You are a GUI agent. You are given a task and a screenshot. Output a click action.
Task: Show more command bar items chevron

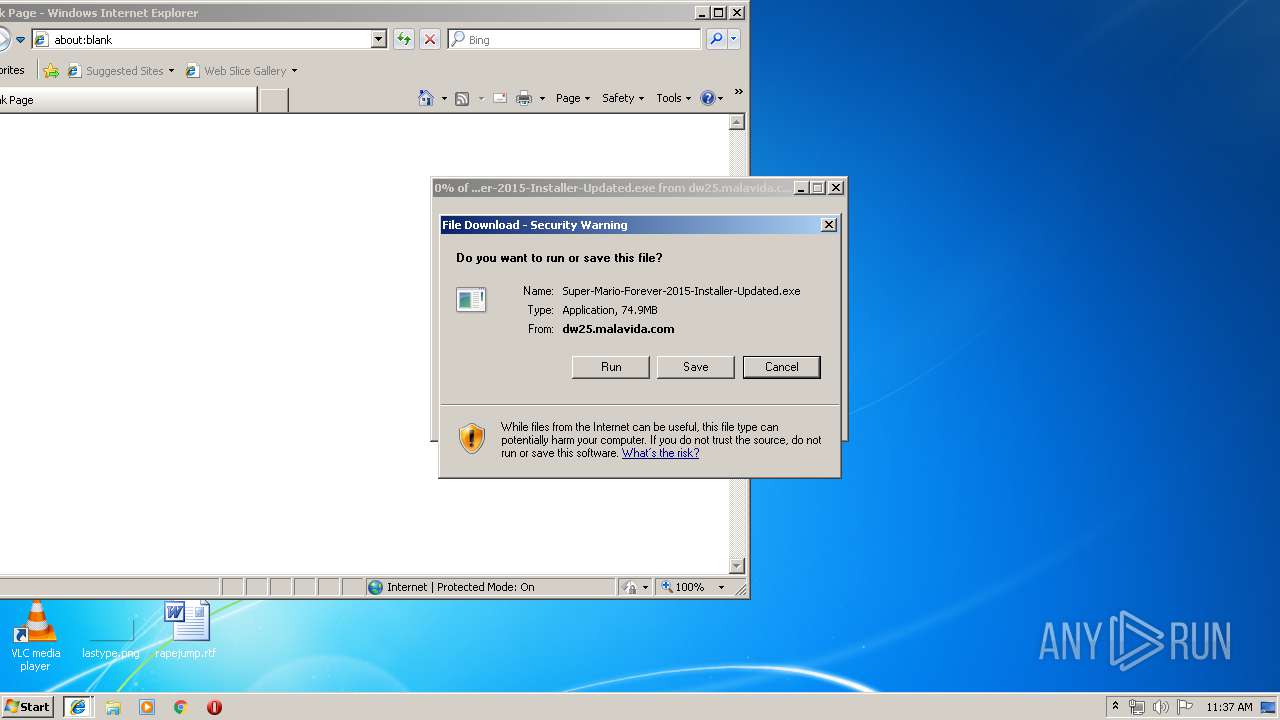click(x=739, y=92)
